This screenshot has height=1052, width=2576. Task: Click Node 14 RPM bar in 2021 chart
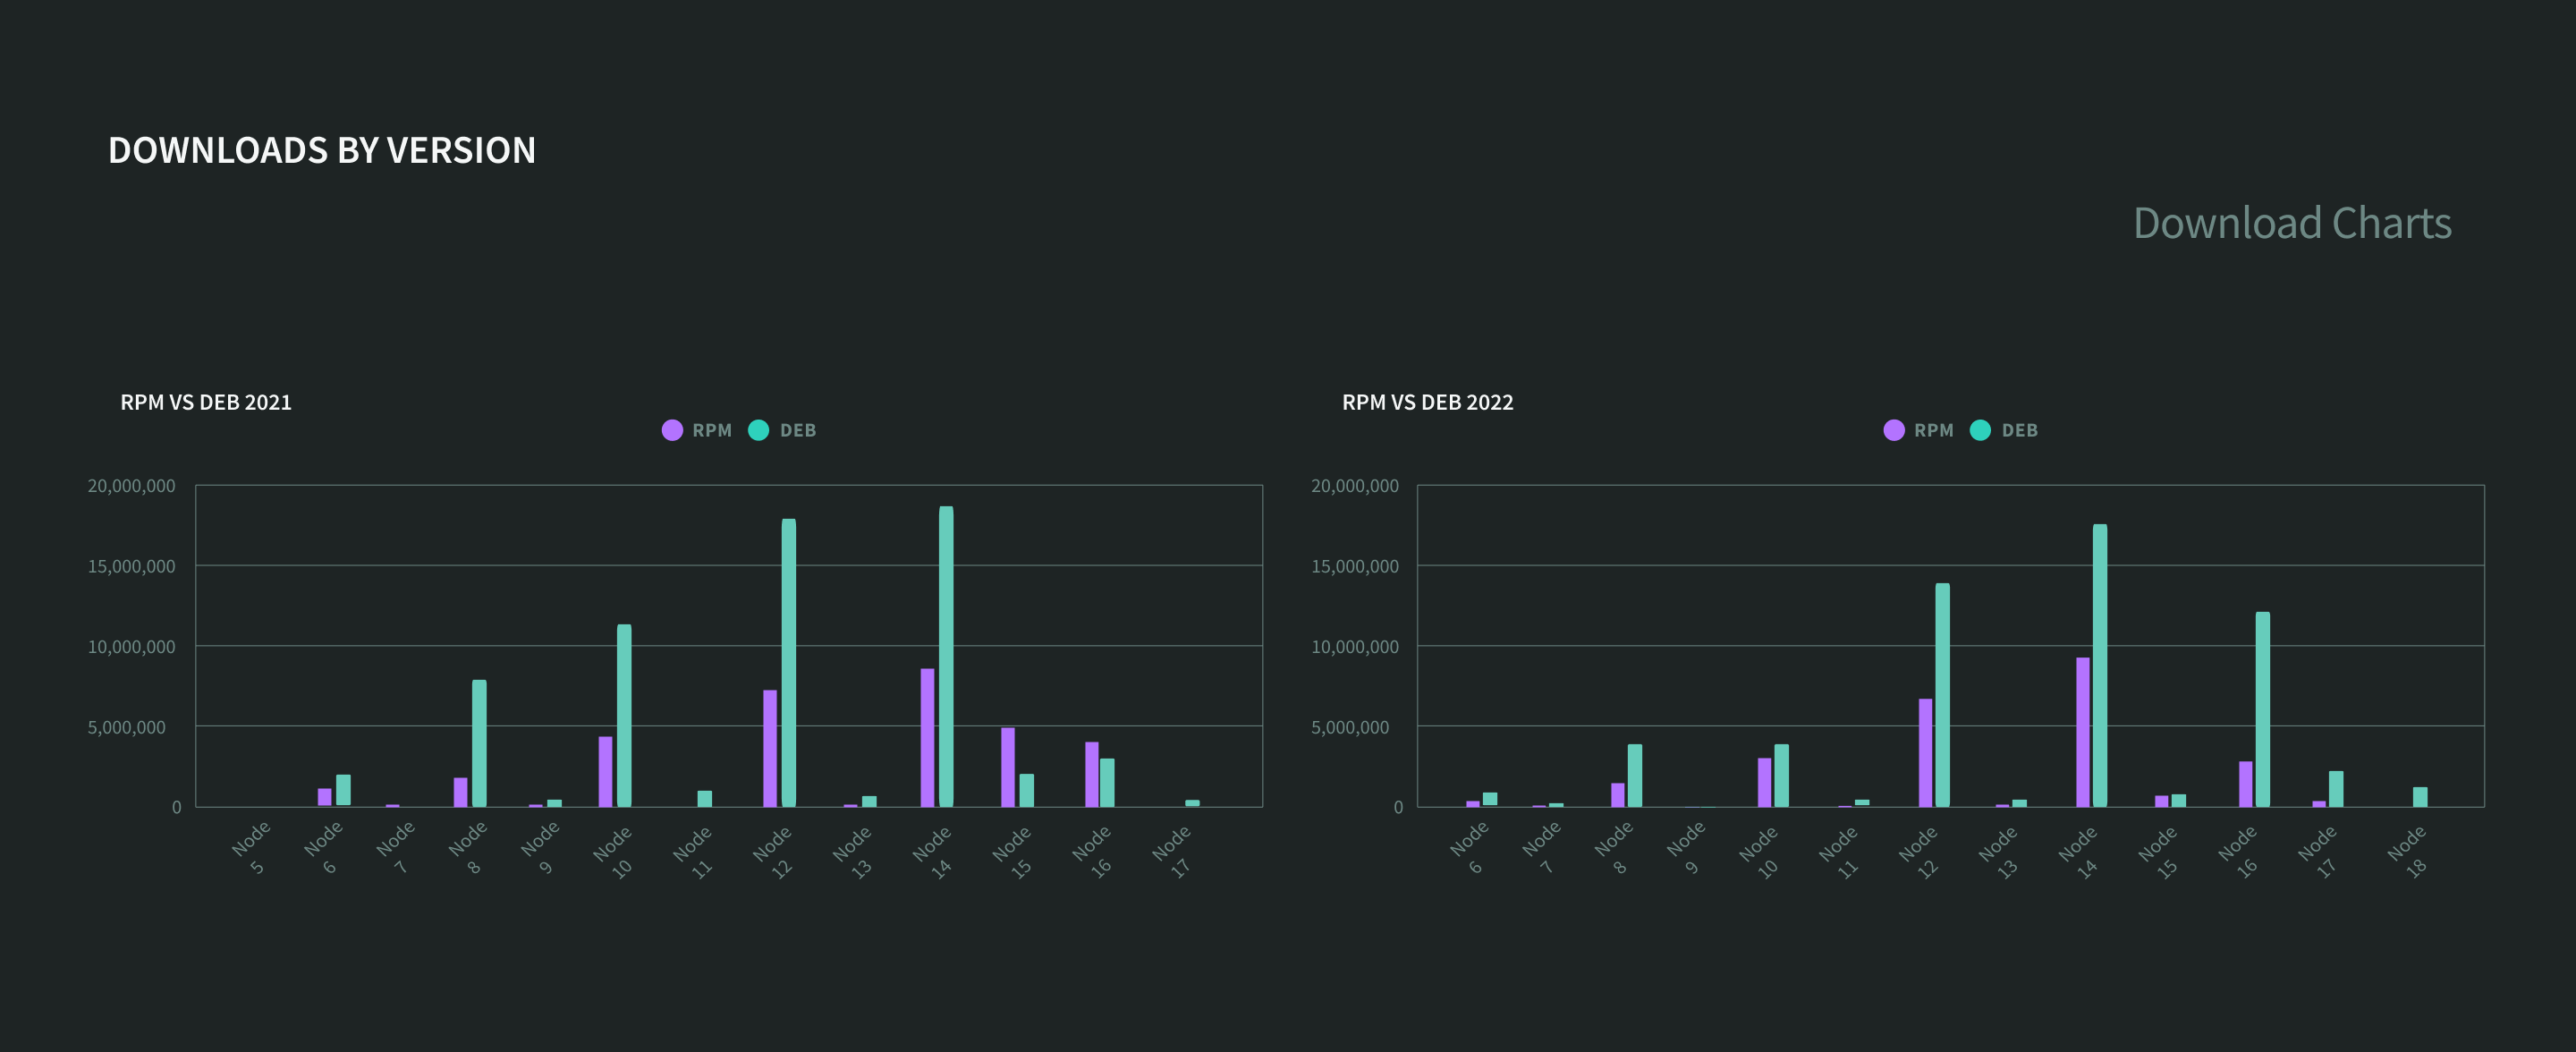pyautogui.click(x=927, y=737)
